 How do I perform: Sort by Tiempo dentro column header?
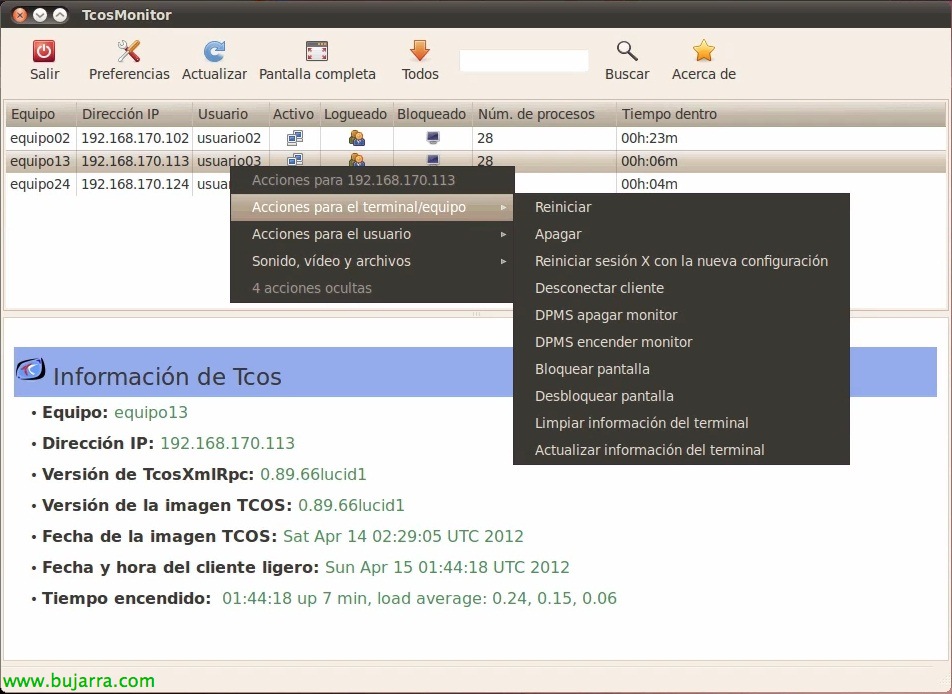pyautogui.click(x=781, y=114)
